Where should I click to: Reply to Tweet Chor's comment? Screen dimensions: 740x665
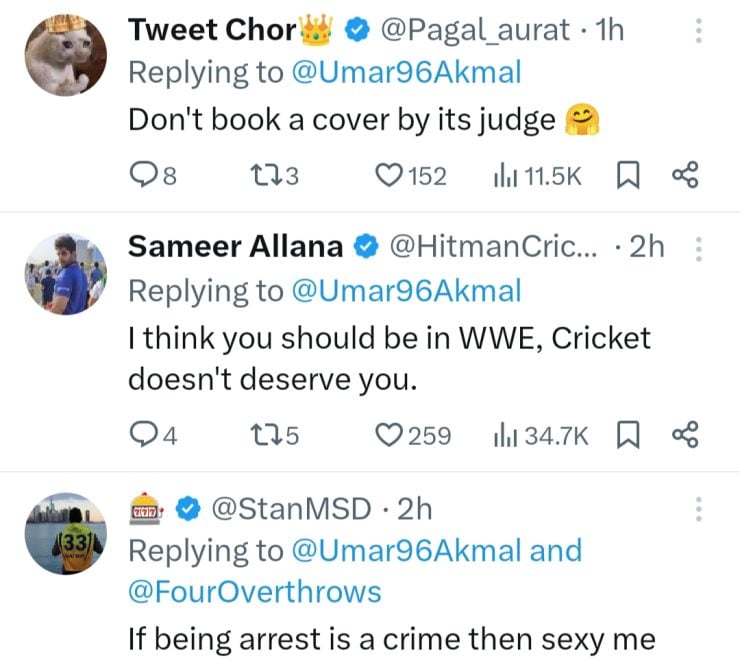point(144,176)
